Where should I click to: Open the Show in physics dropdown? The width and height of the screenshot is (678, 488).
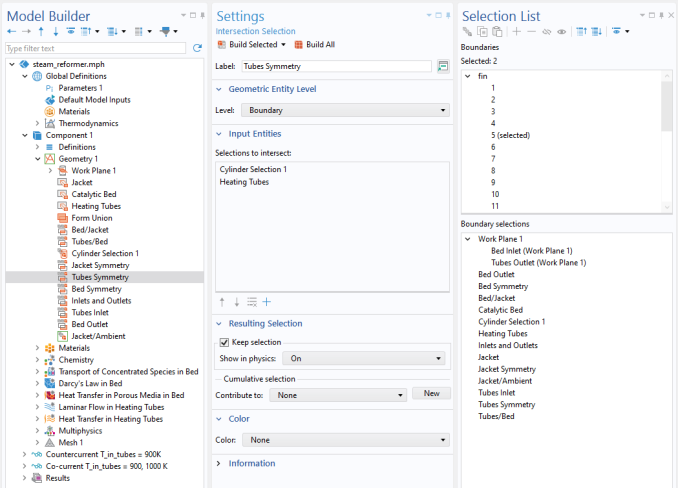[364, 358]
